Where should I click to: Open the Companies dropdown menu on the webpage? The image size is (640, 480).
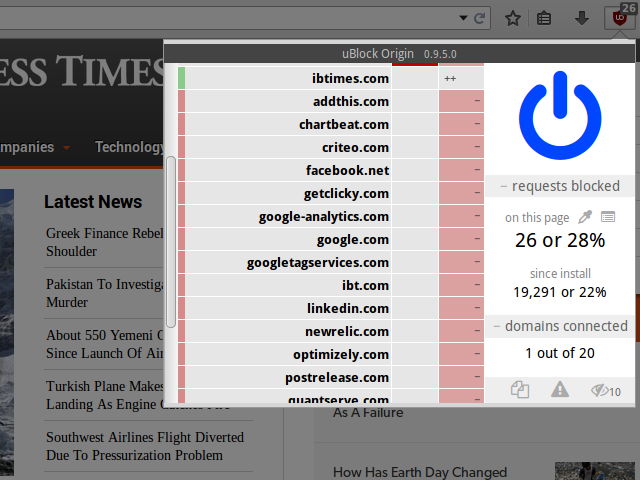[35, 147]
